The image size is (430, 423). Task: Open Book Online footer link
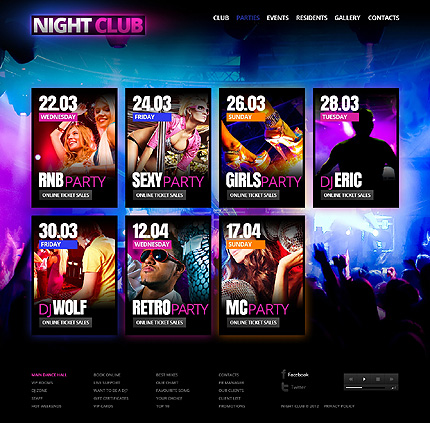[107, 375]
